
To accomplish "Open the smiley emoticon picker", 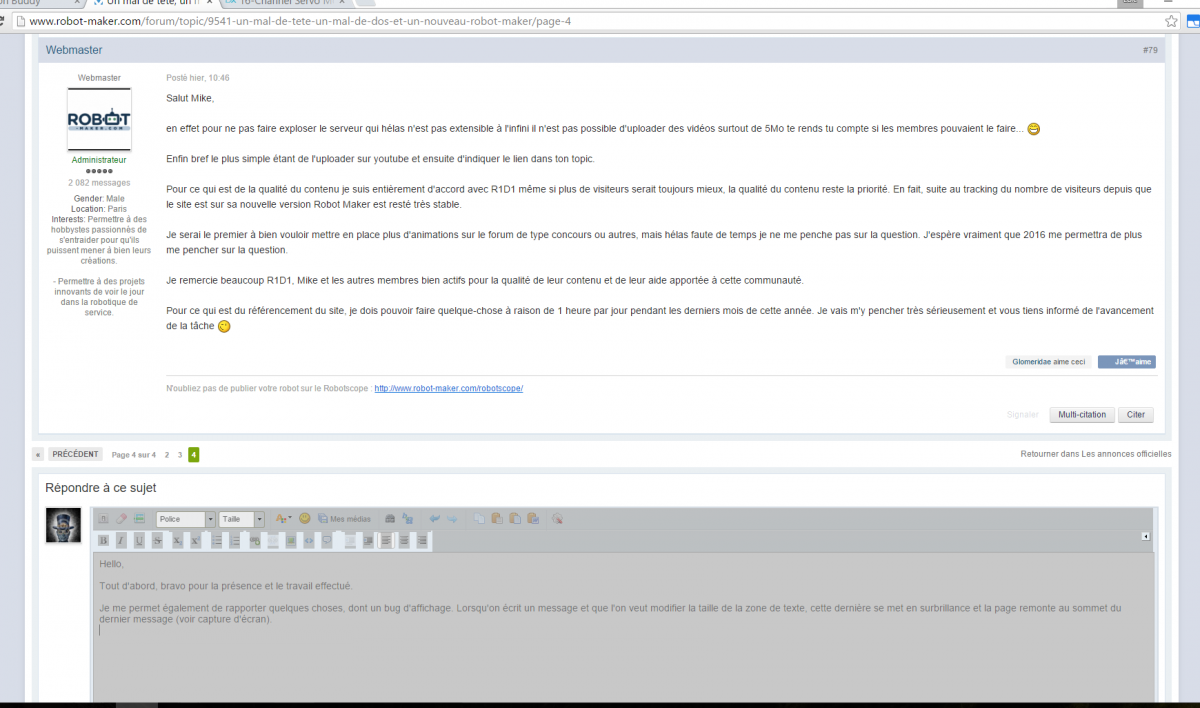I will tap(305, 519).
